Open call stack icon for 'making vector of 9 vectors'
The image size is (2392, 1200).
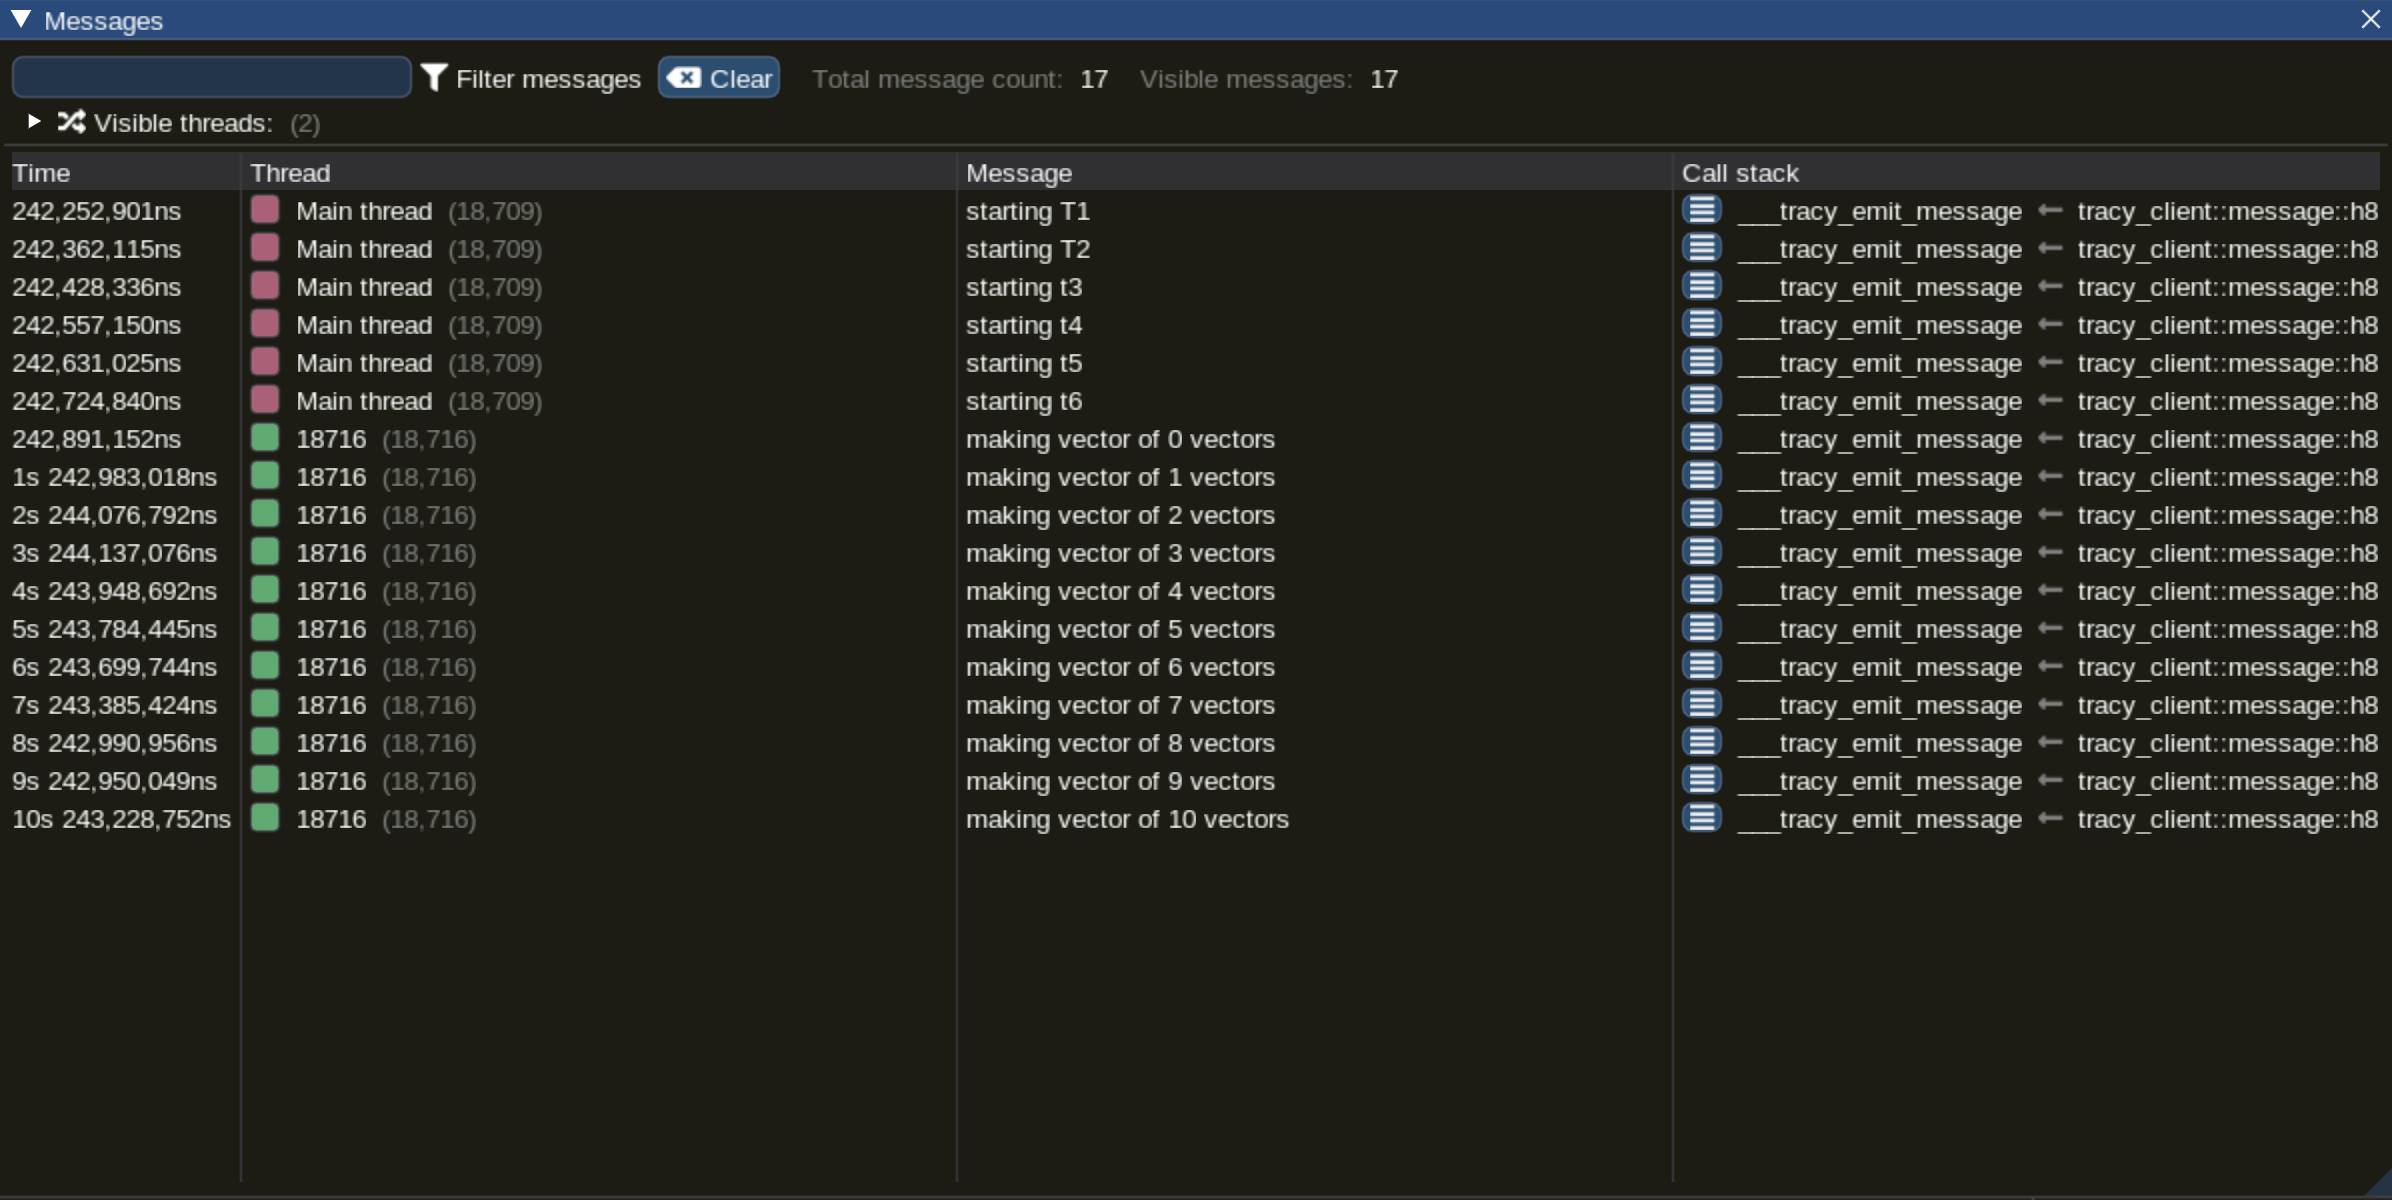tap(1701, 780)
